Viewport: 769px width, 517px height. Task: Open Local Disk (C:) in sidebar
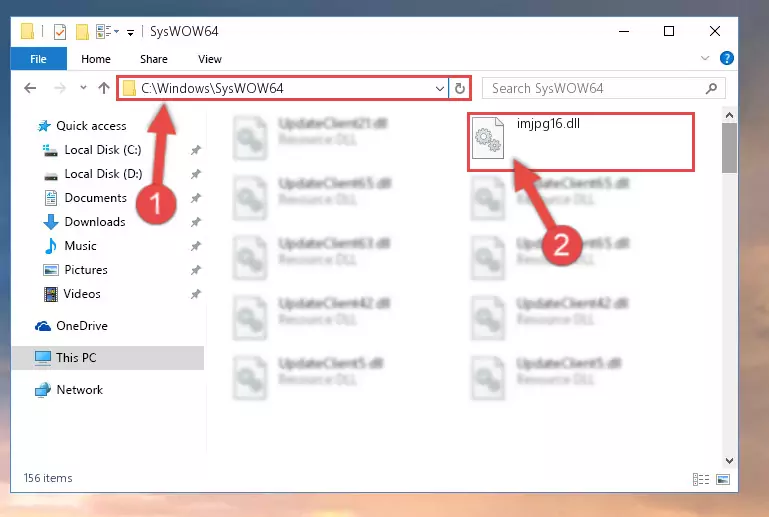[x=103, y=150]
